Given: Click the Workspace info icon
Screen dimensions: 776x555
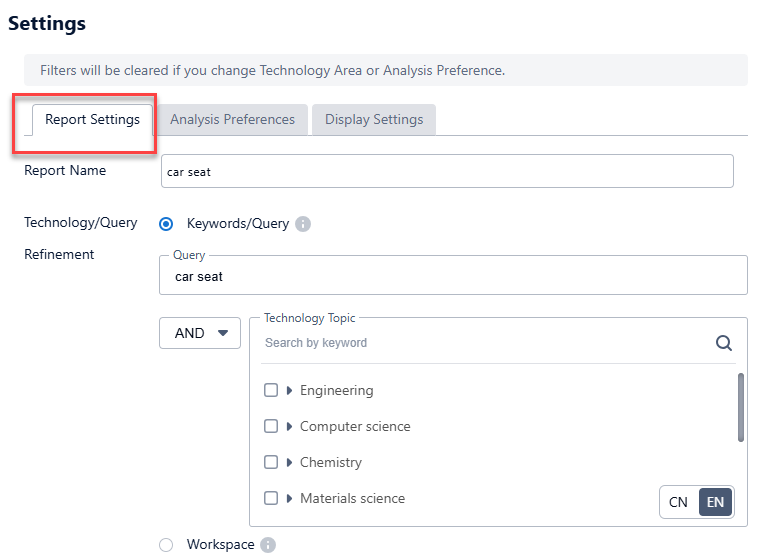Looking at the screenshot, I should [268, 545].
